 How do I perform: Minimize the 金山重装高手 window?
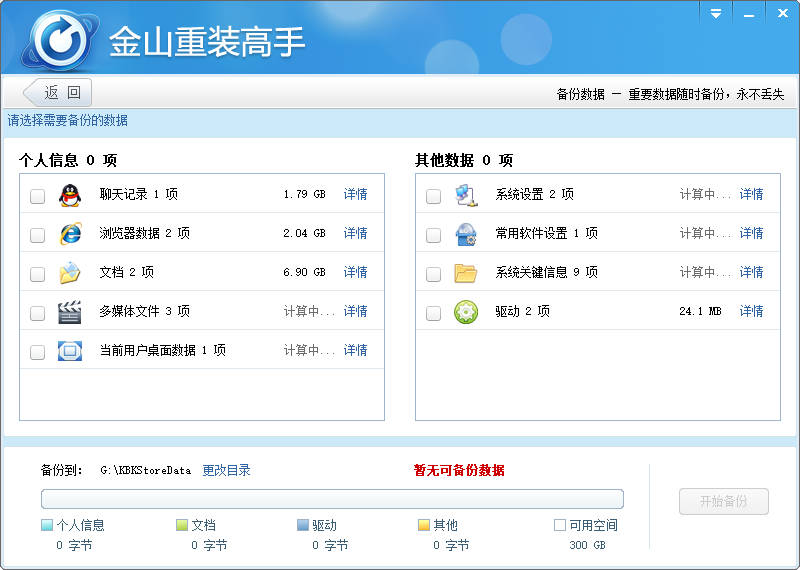click(x=749, y=14)
